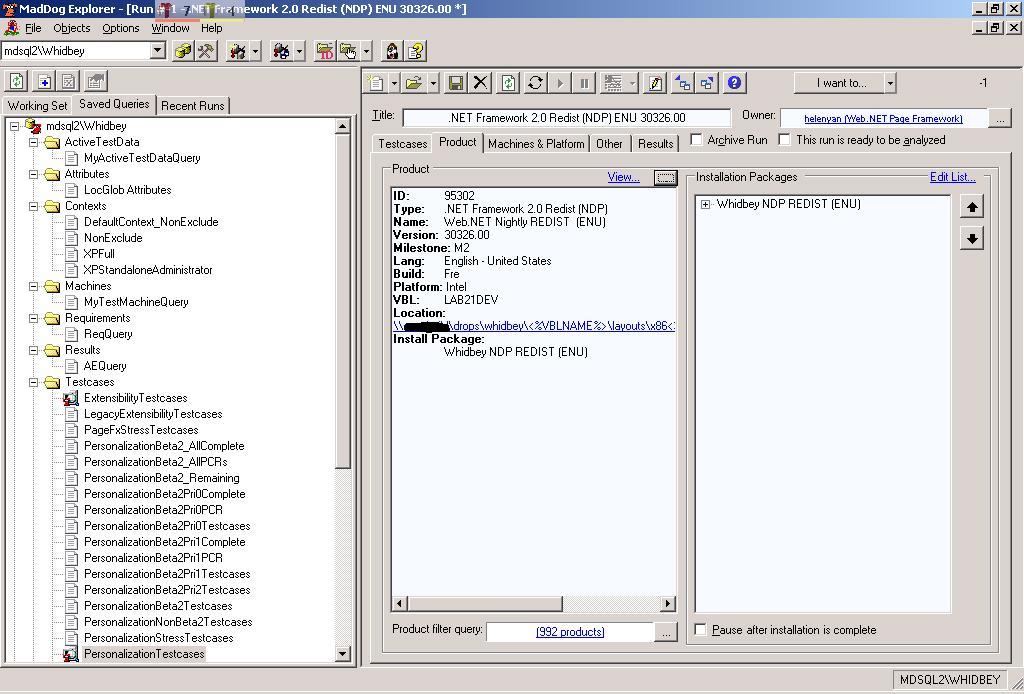Viewport: 1024px width, 694px height.
Task: Save the run with the floppy disk icon
Action: click(x=456, y=83)
